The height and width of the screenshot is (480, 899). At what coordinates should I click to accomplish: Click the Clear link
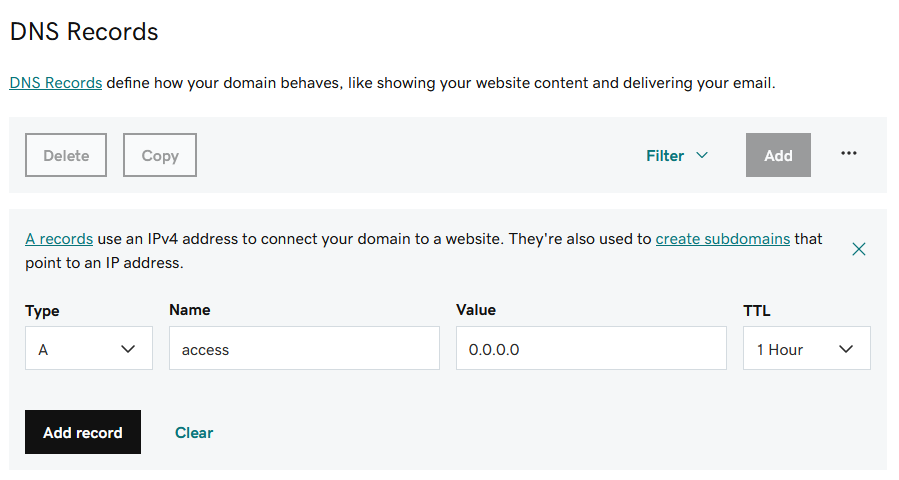click(194, 432)
